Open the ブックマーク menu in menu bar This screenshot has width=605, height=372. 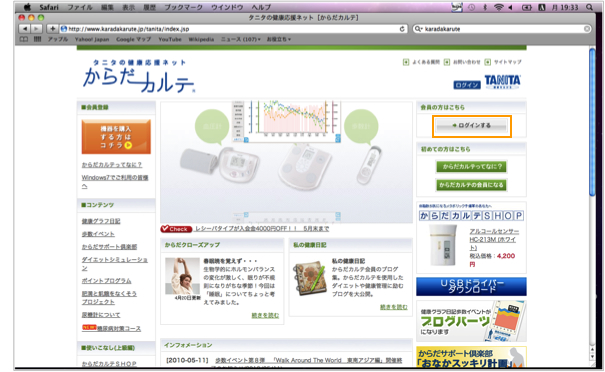coord(184,7)
